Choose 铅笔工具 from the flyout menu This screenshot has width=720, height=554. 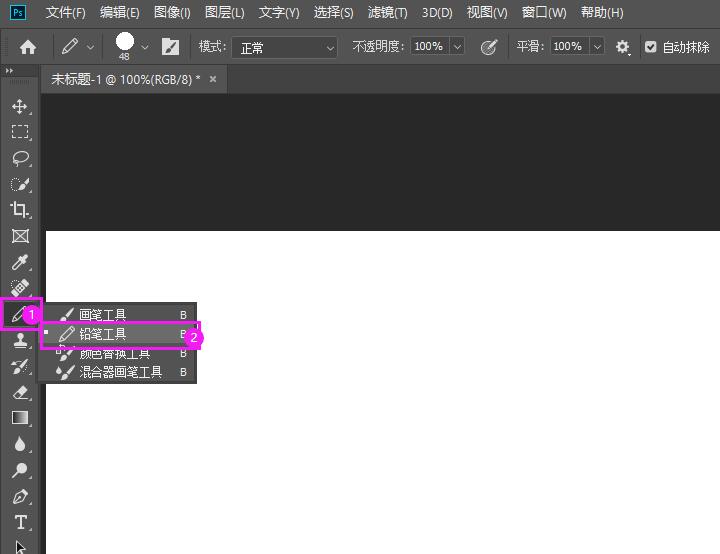118,334
